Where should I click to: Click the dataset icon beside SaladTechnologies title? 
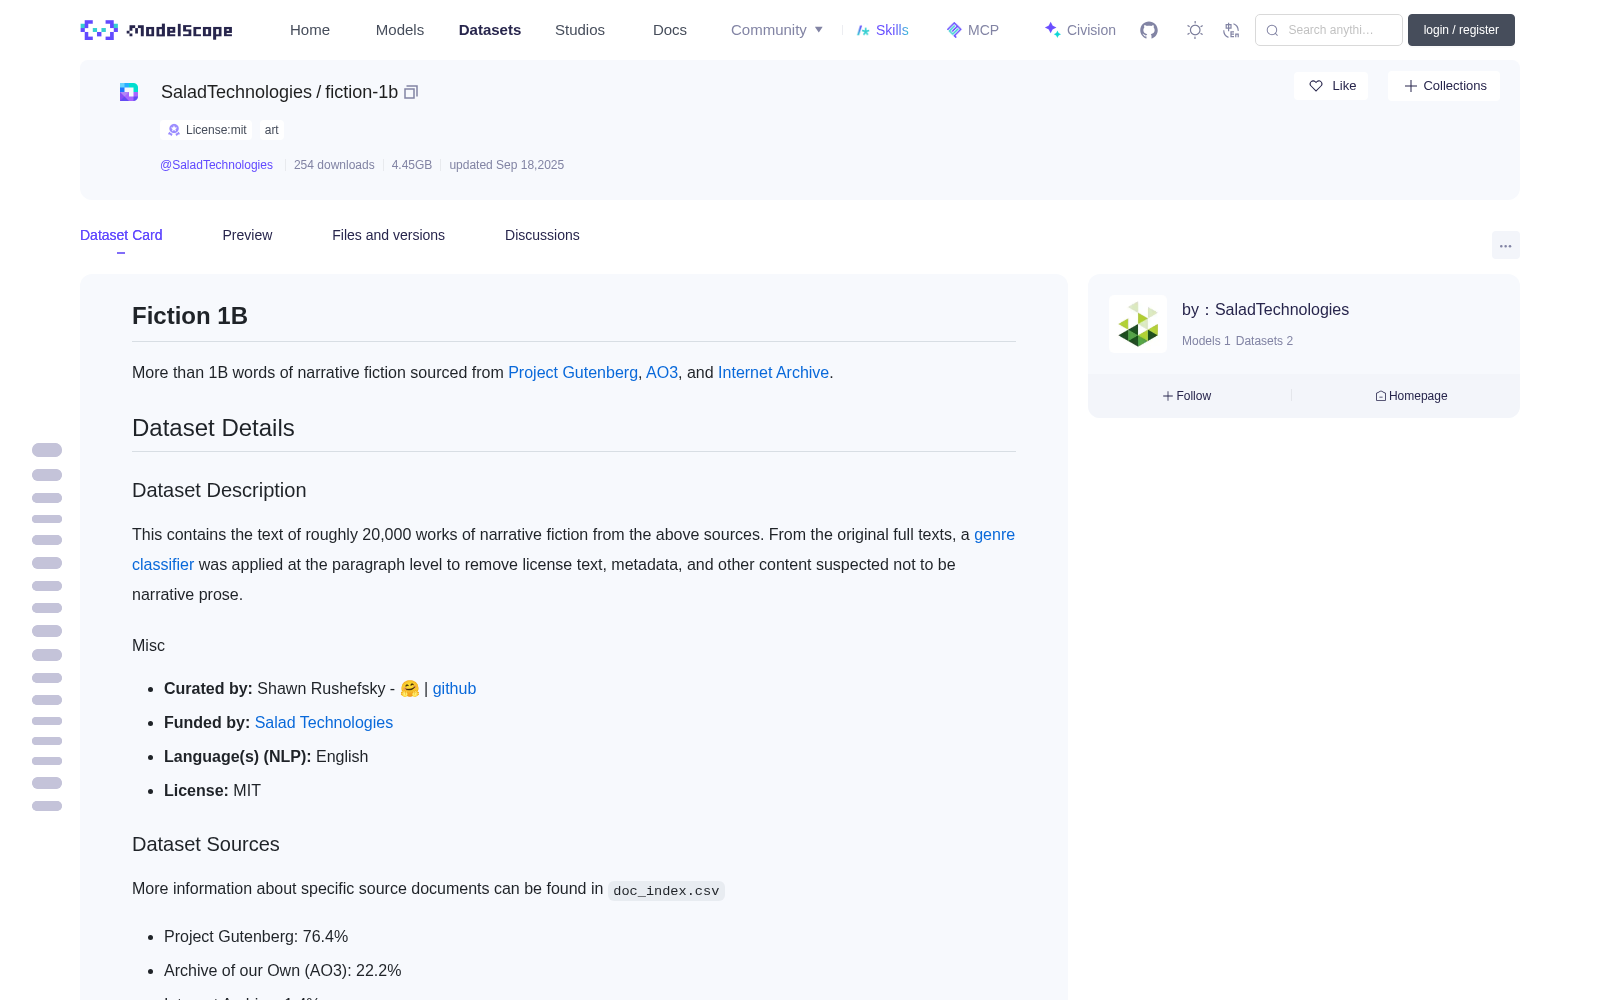129,92
